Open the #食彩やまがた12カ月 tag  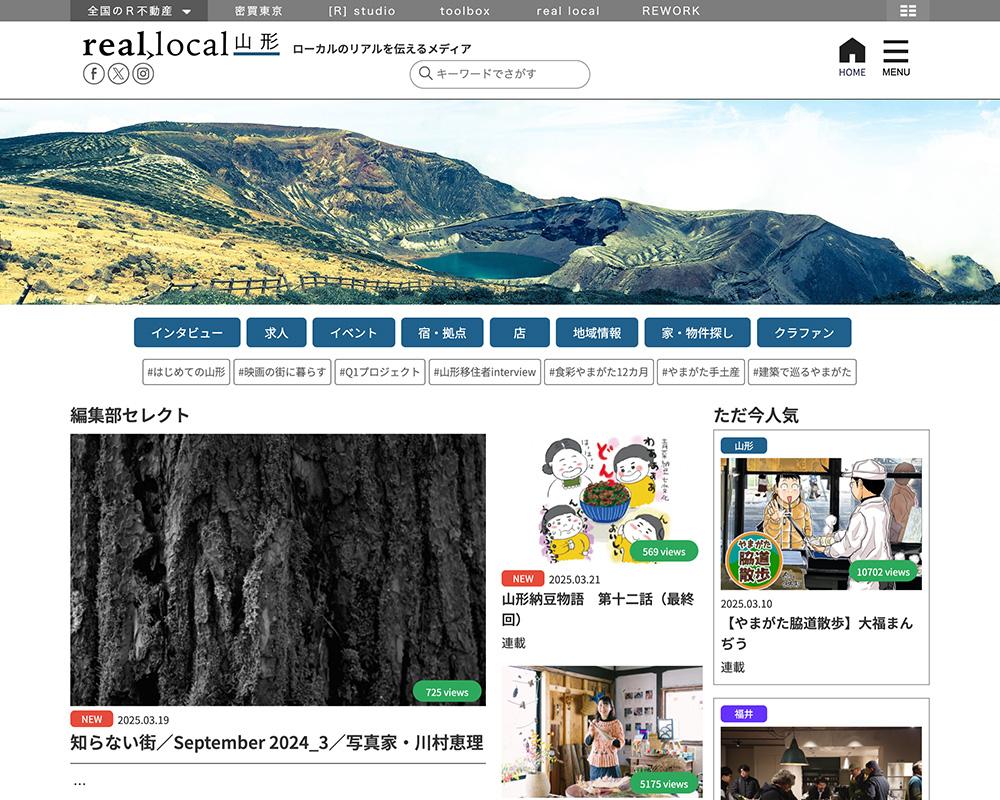click(599, 372)
